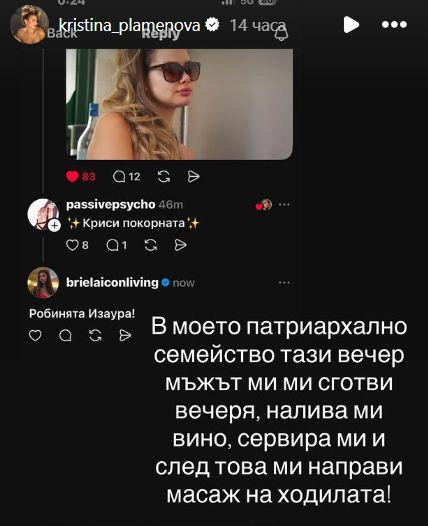
Task: Share the sunglasses photo post via send icon
Action: (x=194, y=176)
